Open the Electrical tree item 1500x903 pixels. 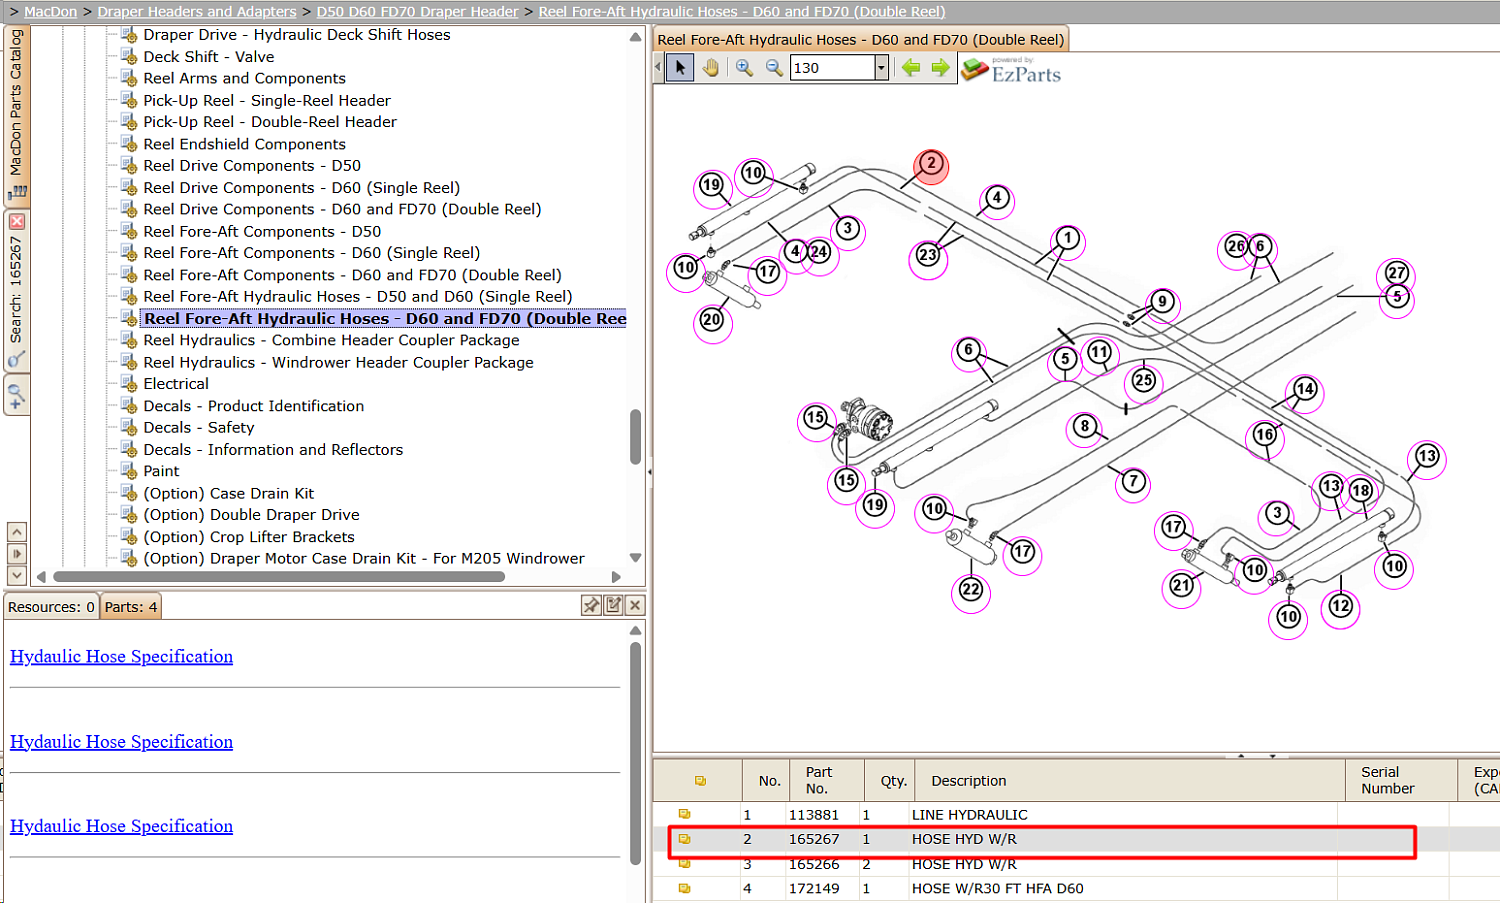[x=176, y=384]
